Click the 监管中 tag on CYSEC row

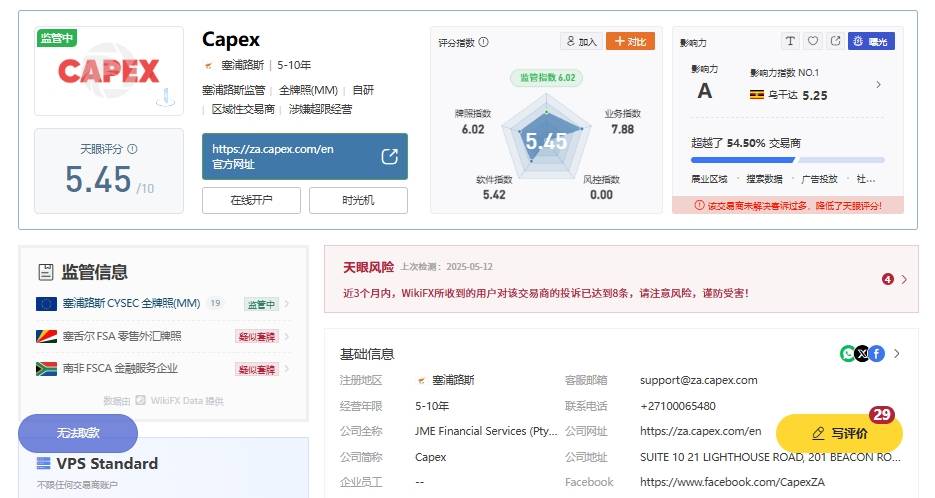(261, 304)
